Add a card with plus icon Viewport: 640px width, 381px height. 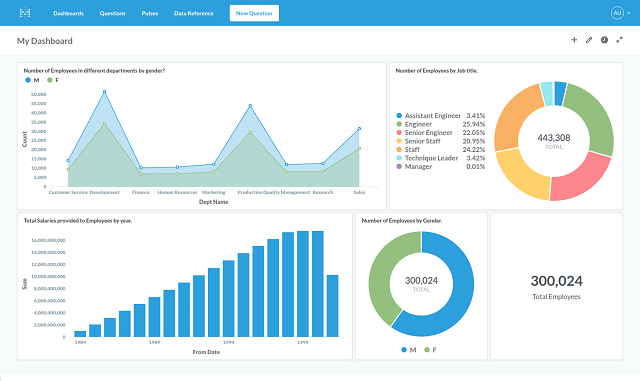(574, 40)
